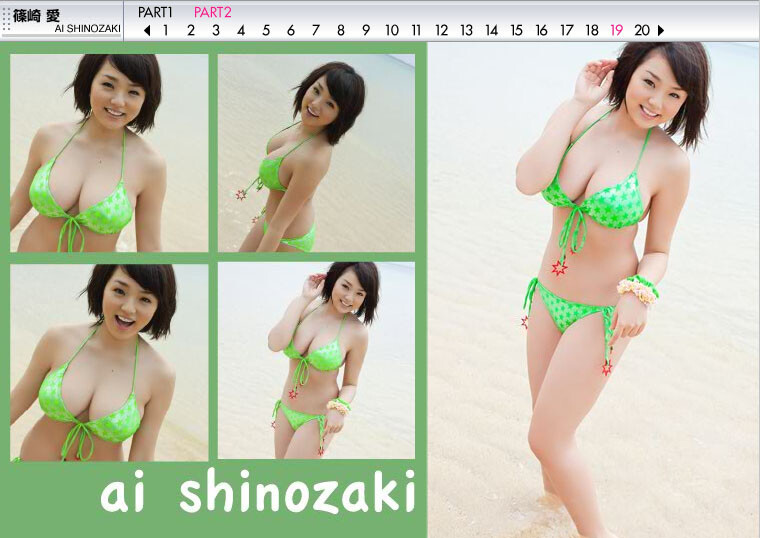Jump to the last page, 20

642,31
